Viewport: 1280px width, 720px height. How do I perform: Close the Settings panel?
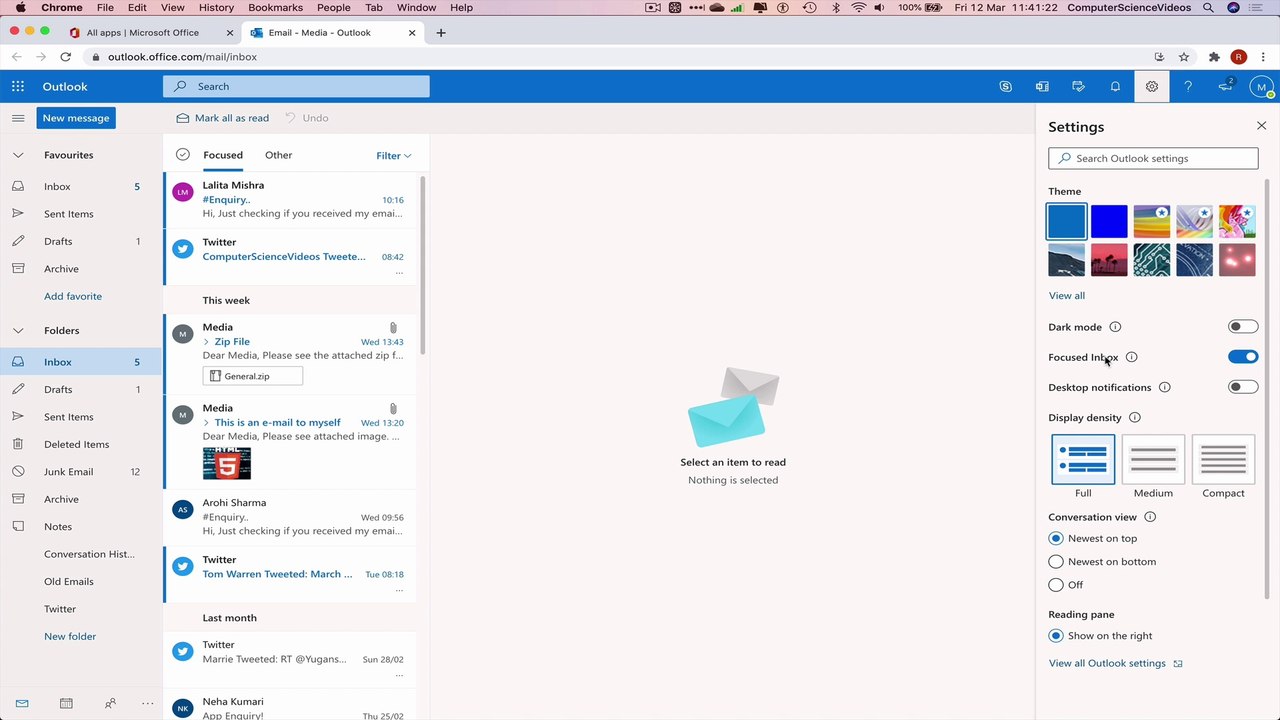click(x=1261, y=126)
